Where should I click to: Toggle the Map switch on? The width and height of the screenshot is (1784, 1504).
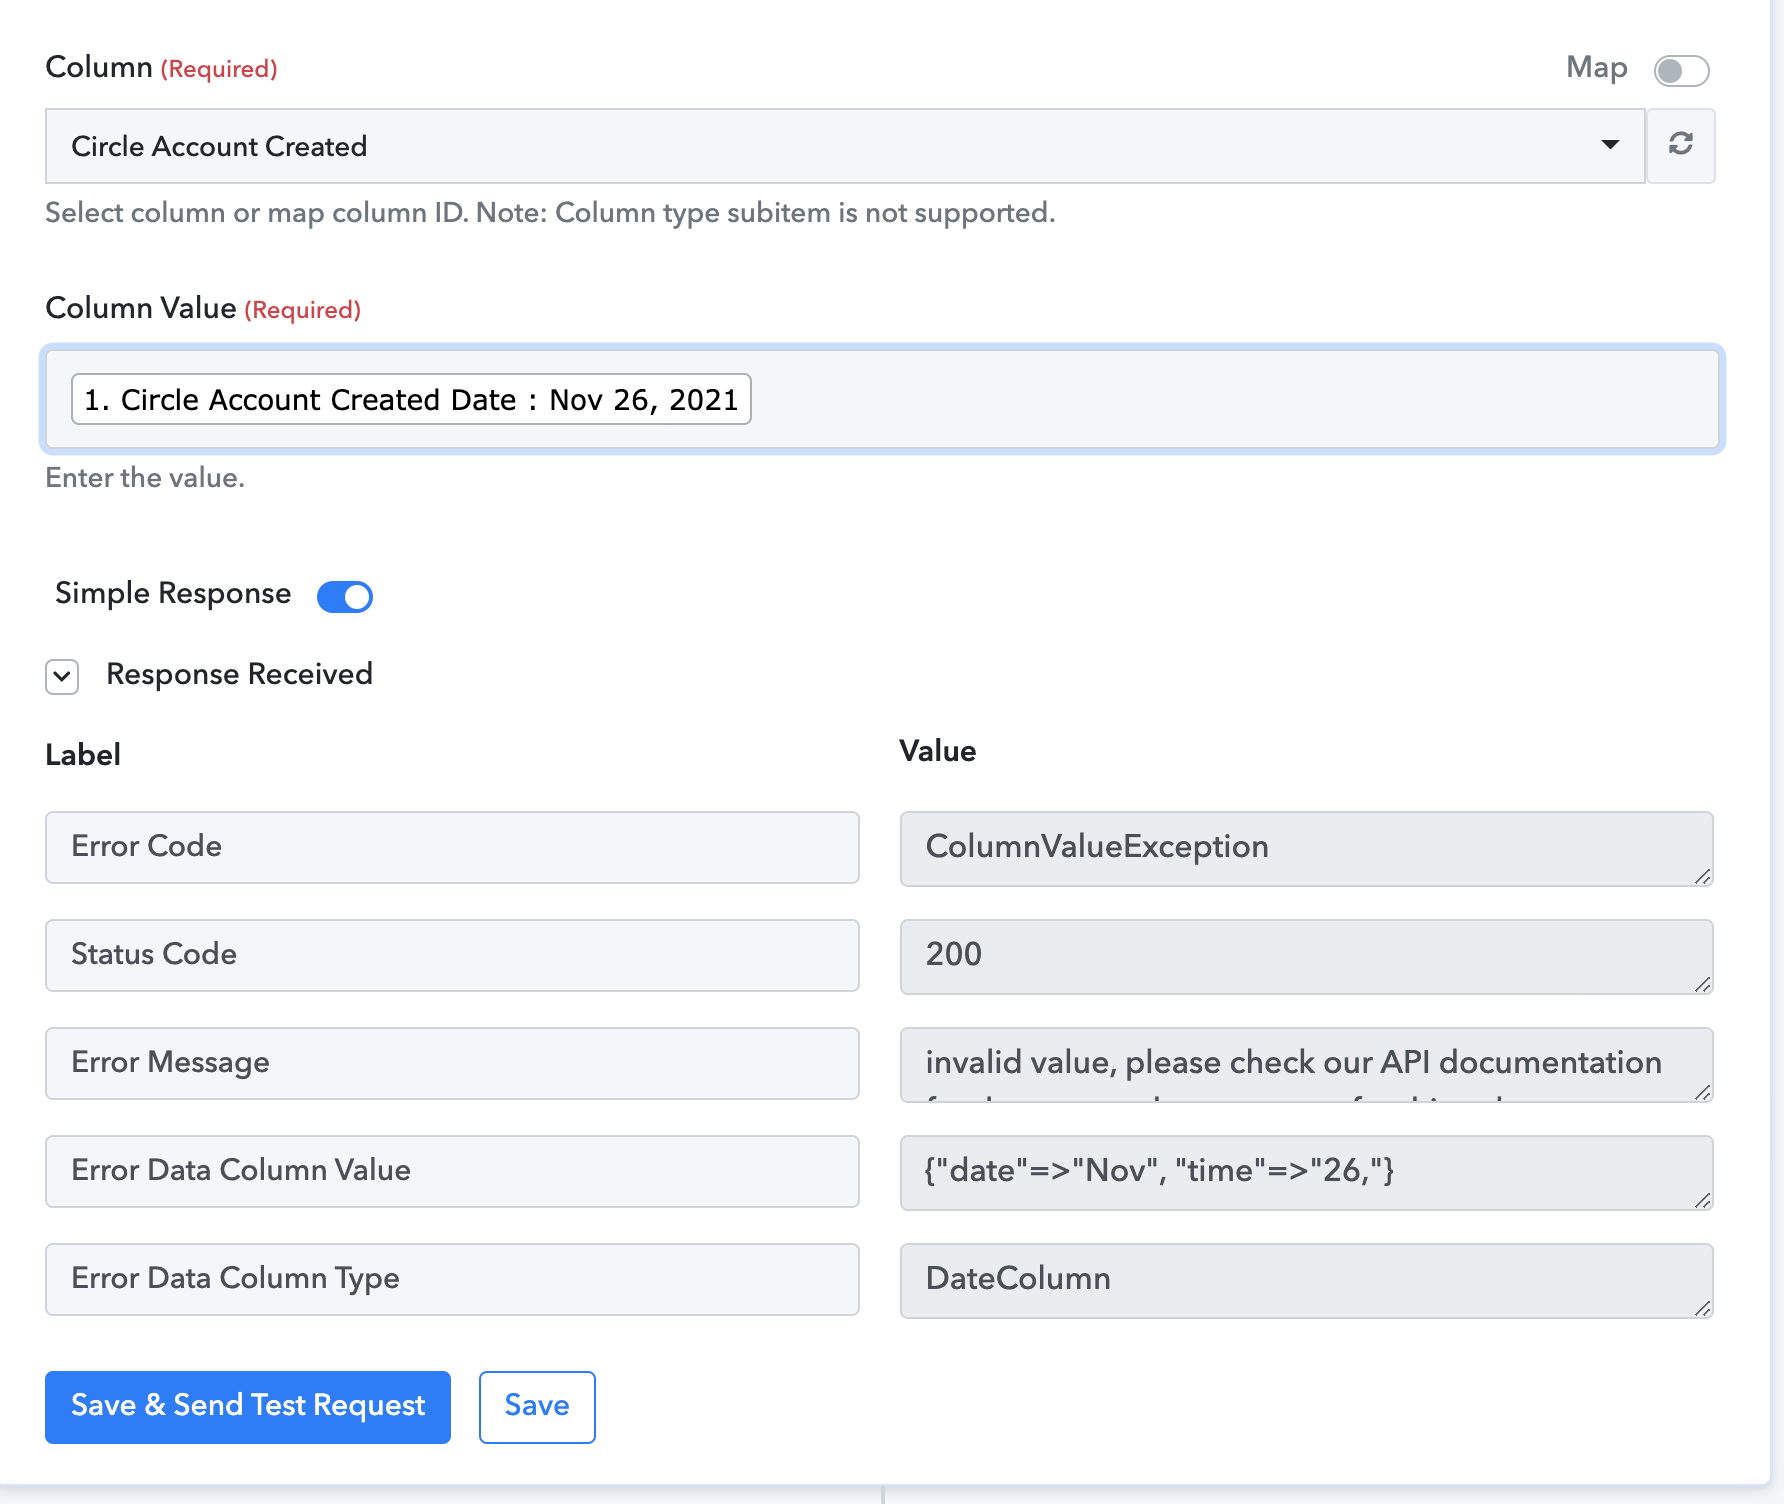point(1681,70)
